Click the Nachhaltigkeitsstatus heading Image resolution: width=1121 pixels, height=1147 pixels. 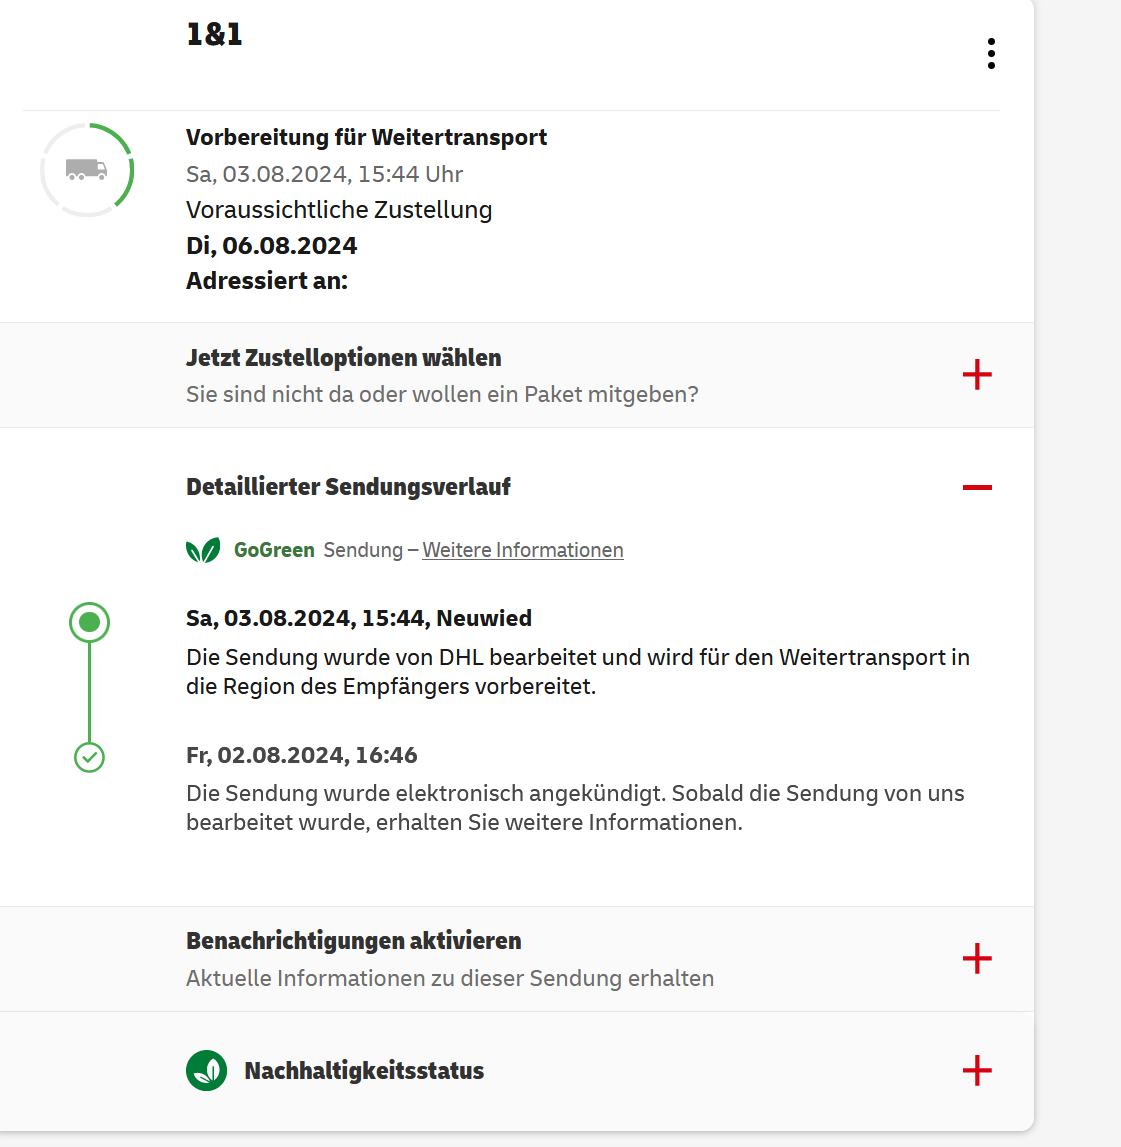pos(364,1071)
